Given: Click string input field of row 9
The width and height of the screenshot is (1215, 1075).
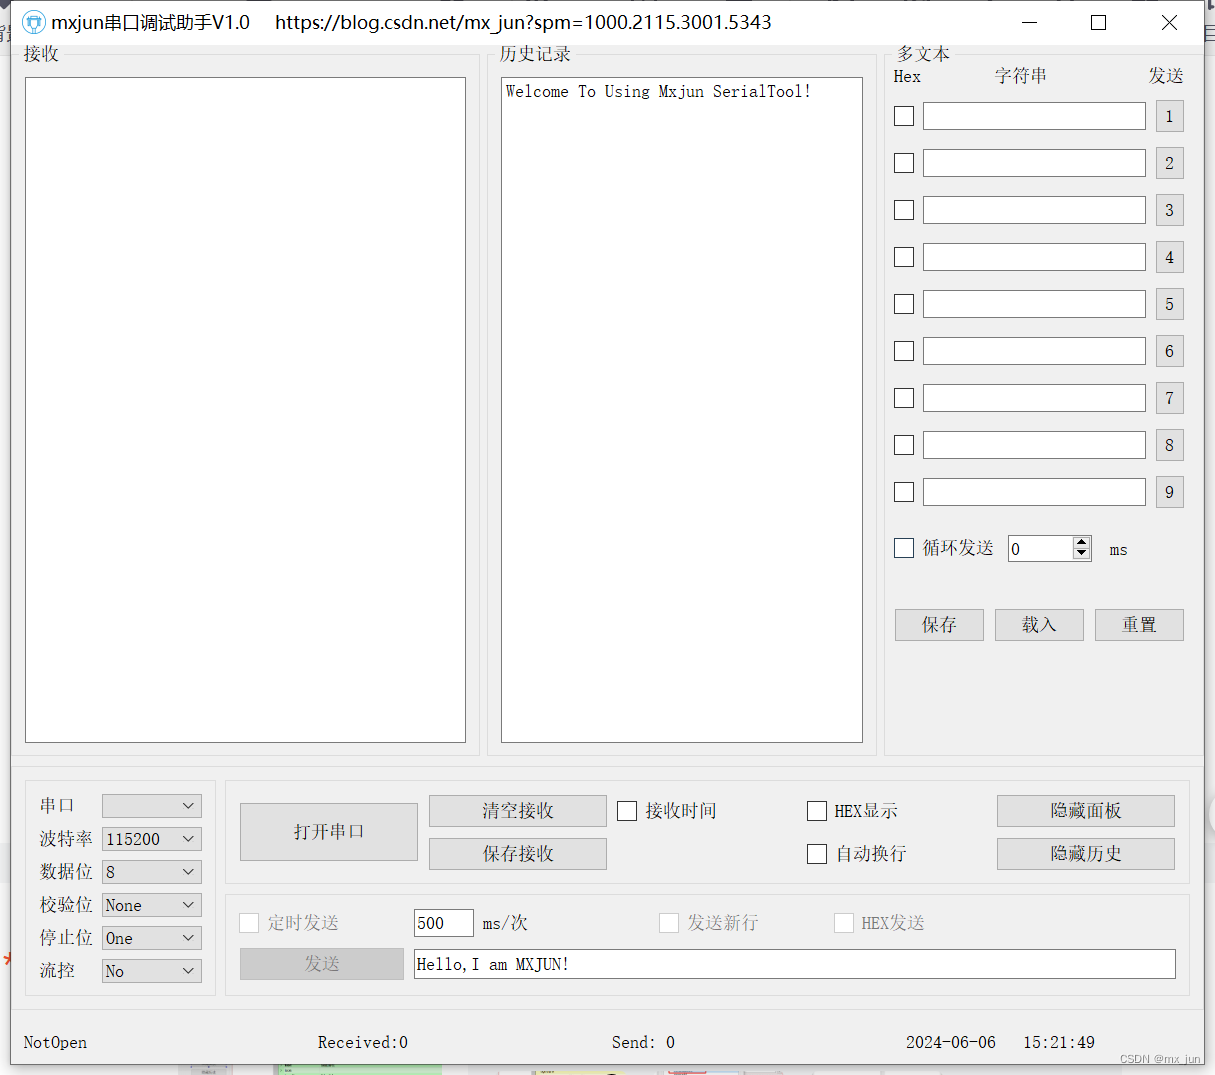Looking at the screenshot, I should tap(1034, 492).
